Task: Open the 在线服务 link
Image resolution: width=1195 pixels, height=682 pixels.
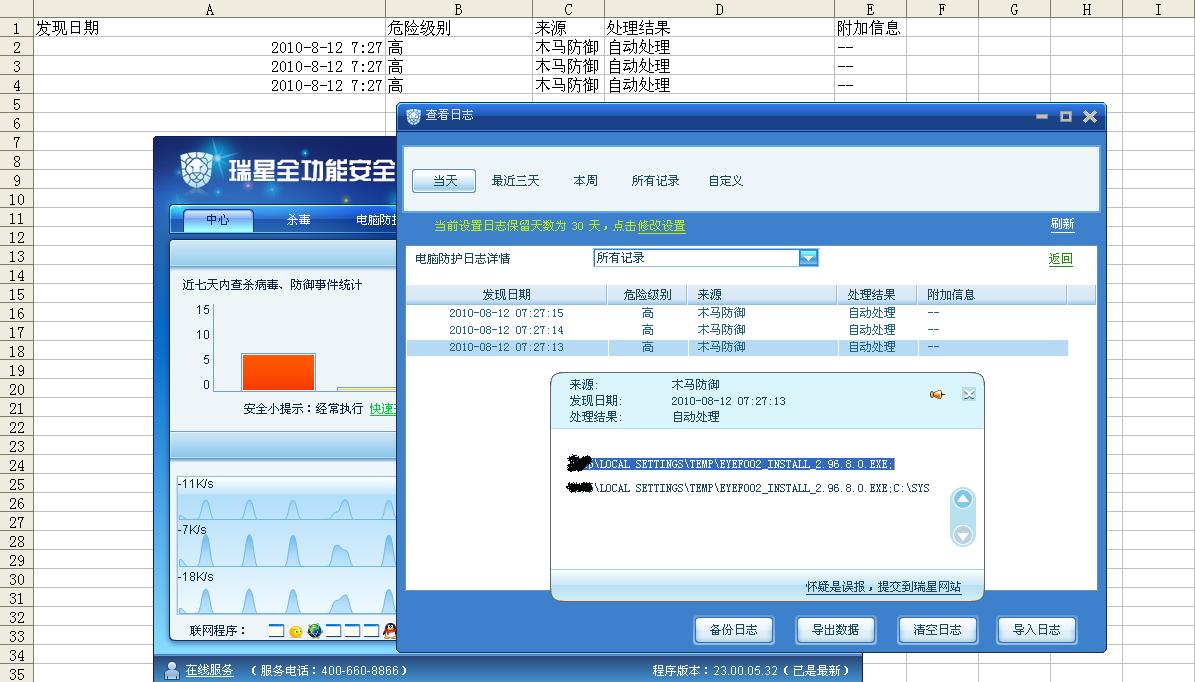Action: 210,670
